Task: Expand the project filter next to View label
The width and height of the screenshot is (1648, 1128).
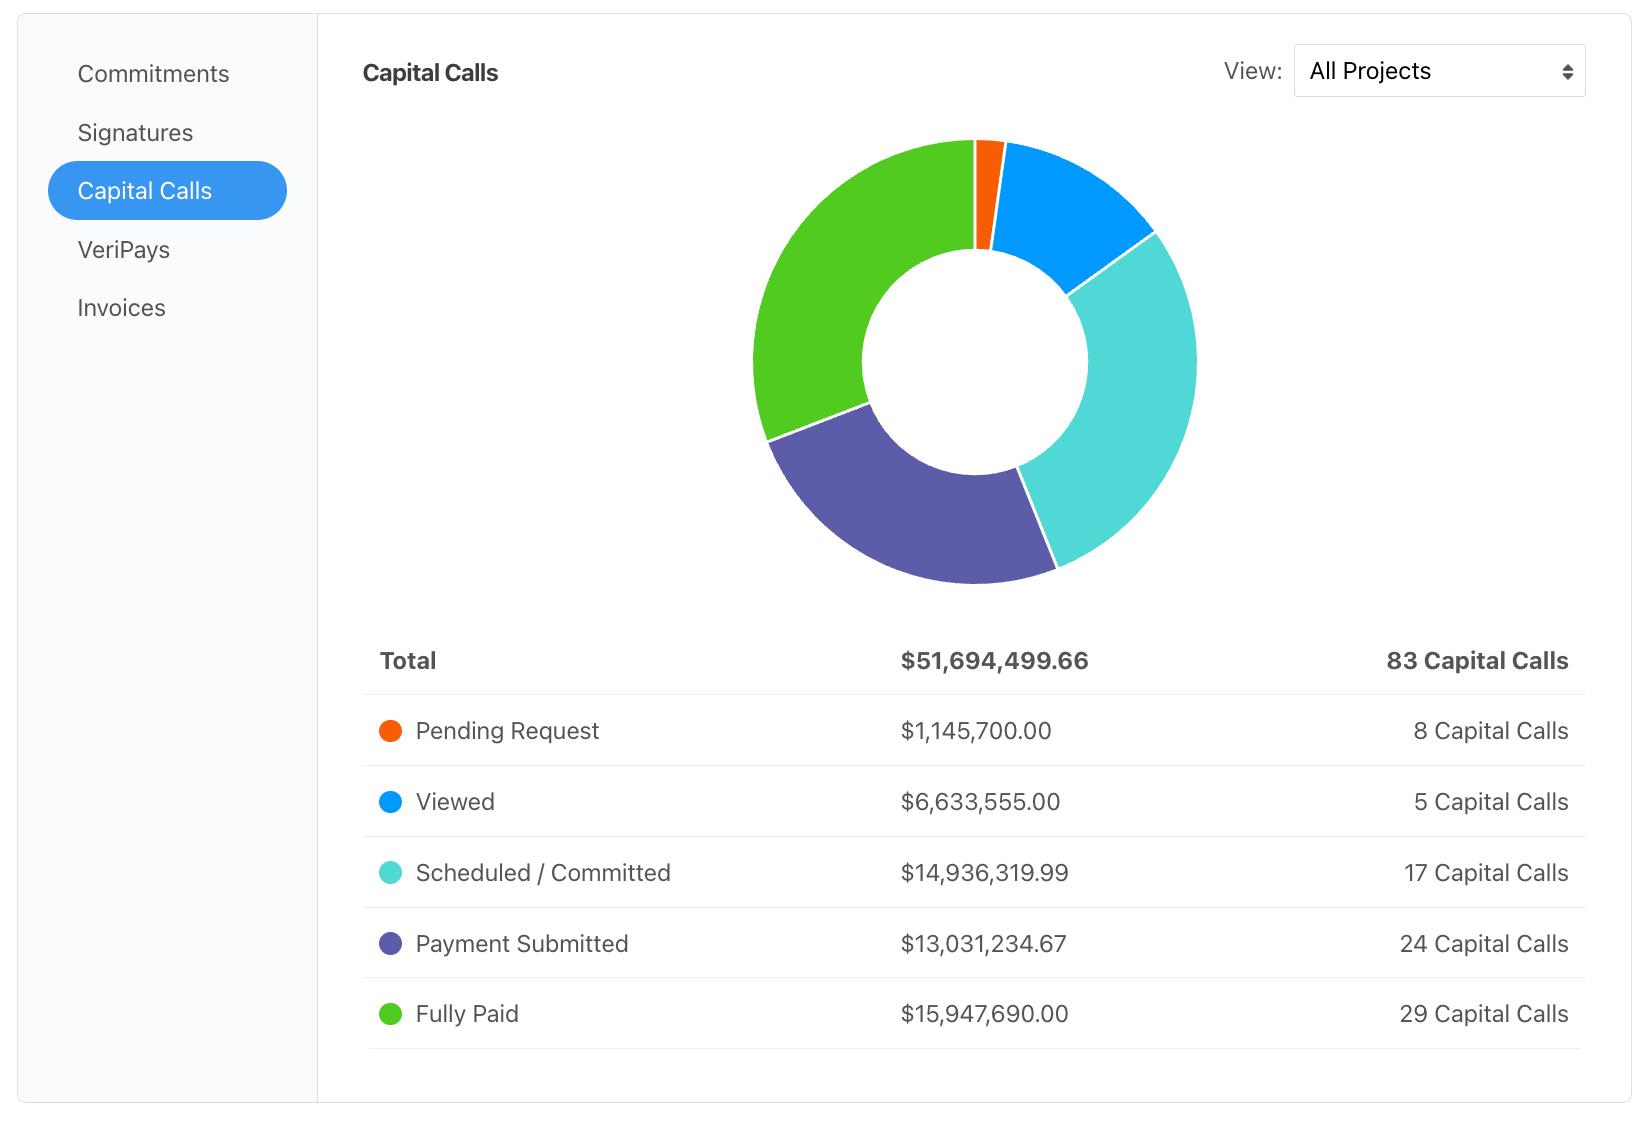Action: [x=1438, y=70]
